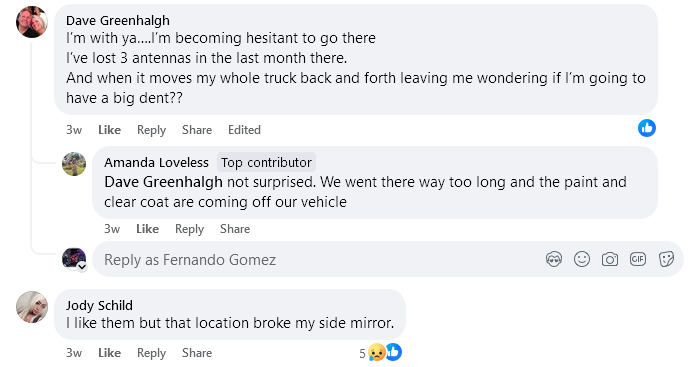Screen dimensions: 700x367
Task: Click the Top contributor badge
Action: click(x=267, y=163)
